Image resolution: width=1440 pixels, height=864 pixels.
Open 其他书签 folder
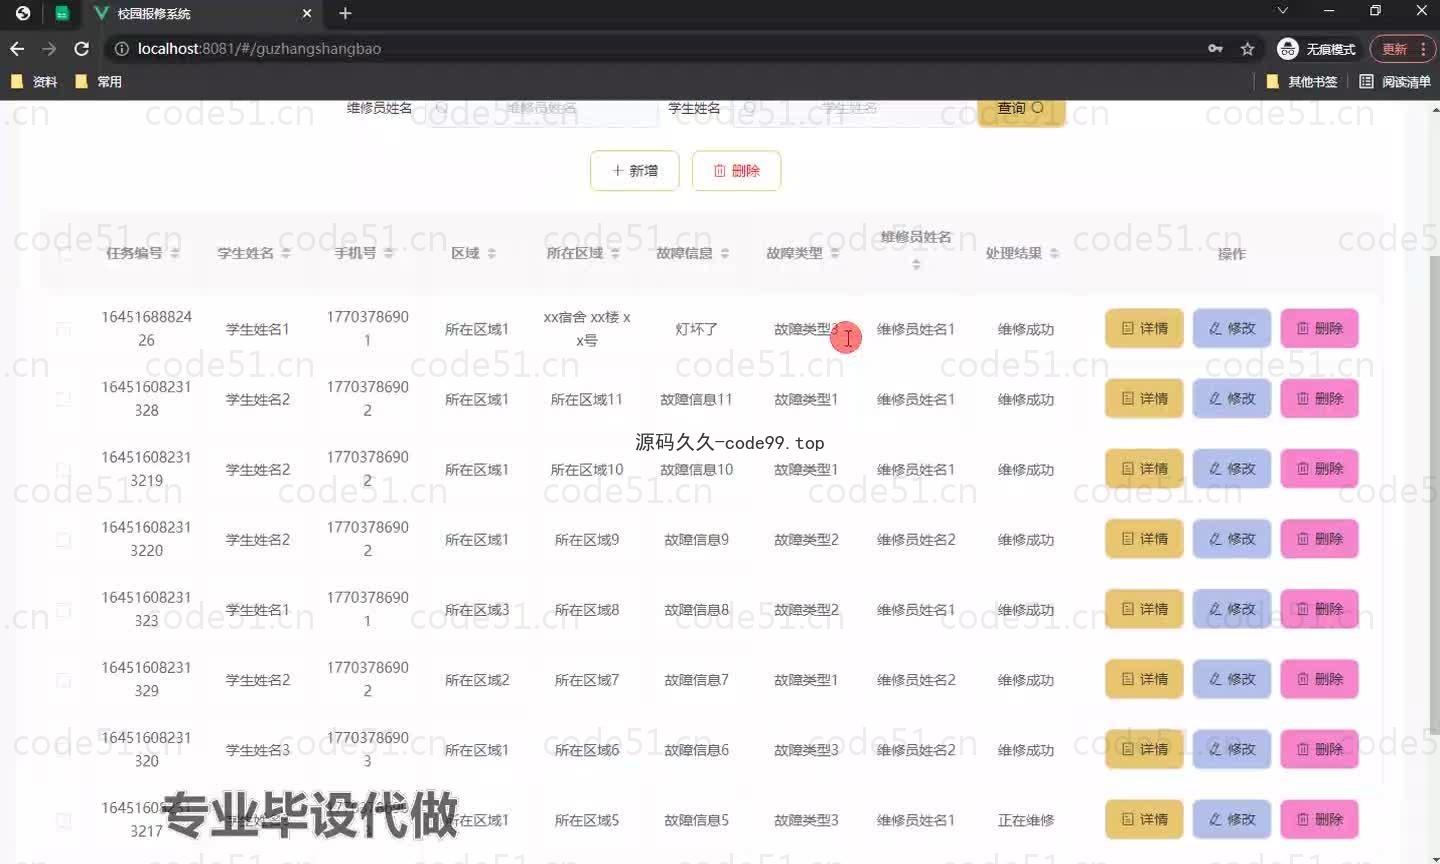click(1301, 81)
